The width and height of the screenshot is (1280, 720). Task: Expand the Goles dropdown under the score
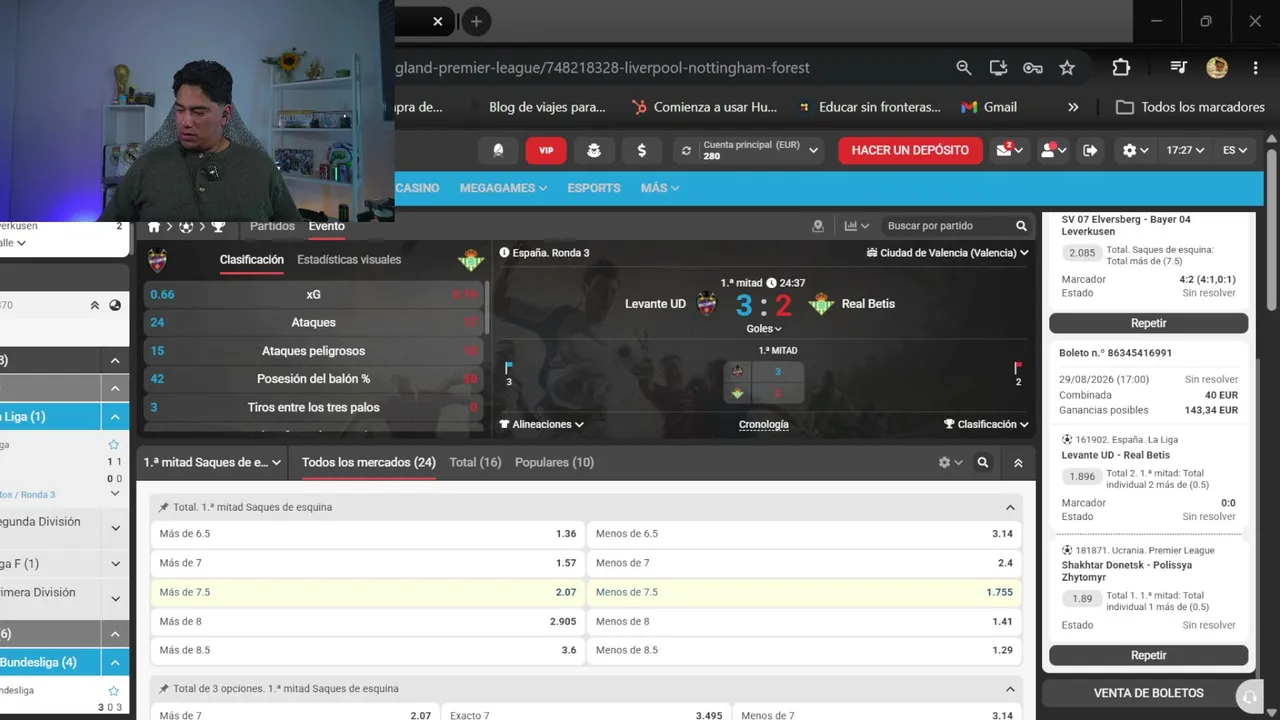(764, 328)
